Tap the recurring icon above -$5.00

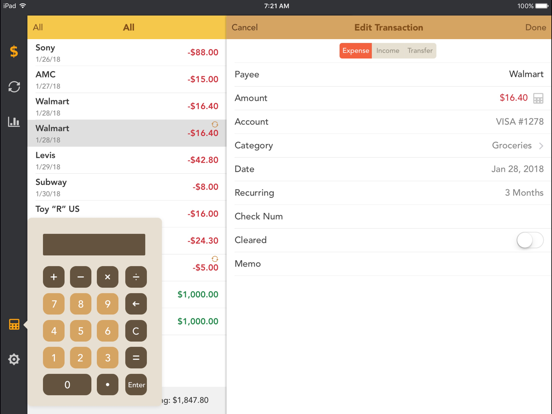point(215,259)
